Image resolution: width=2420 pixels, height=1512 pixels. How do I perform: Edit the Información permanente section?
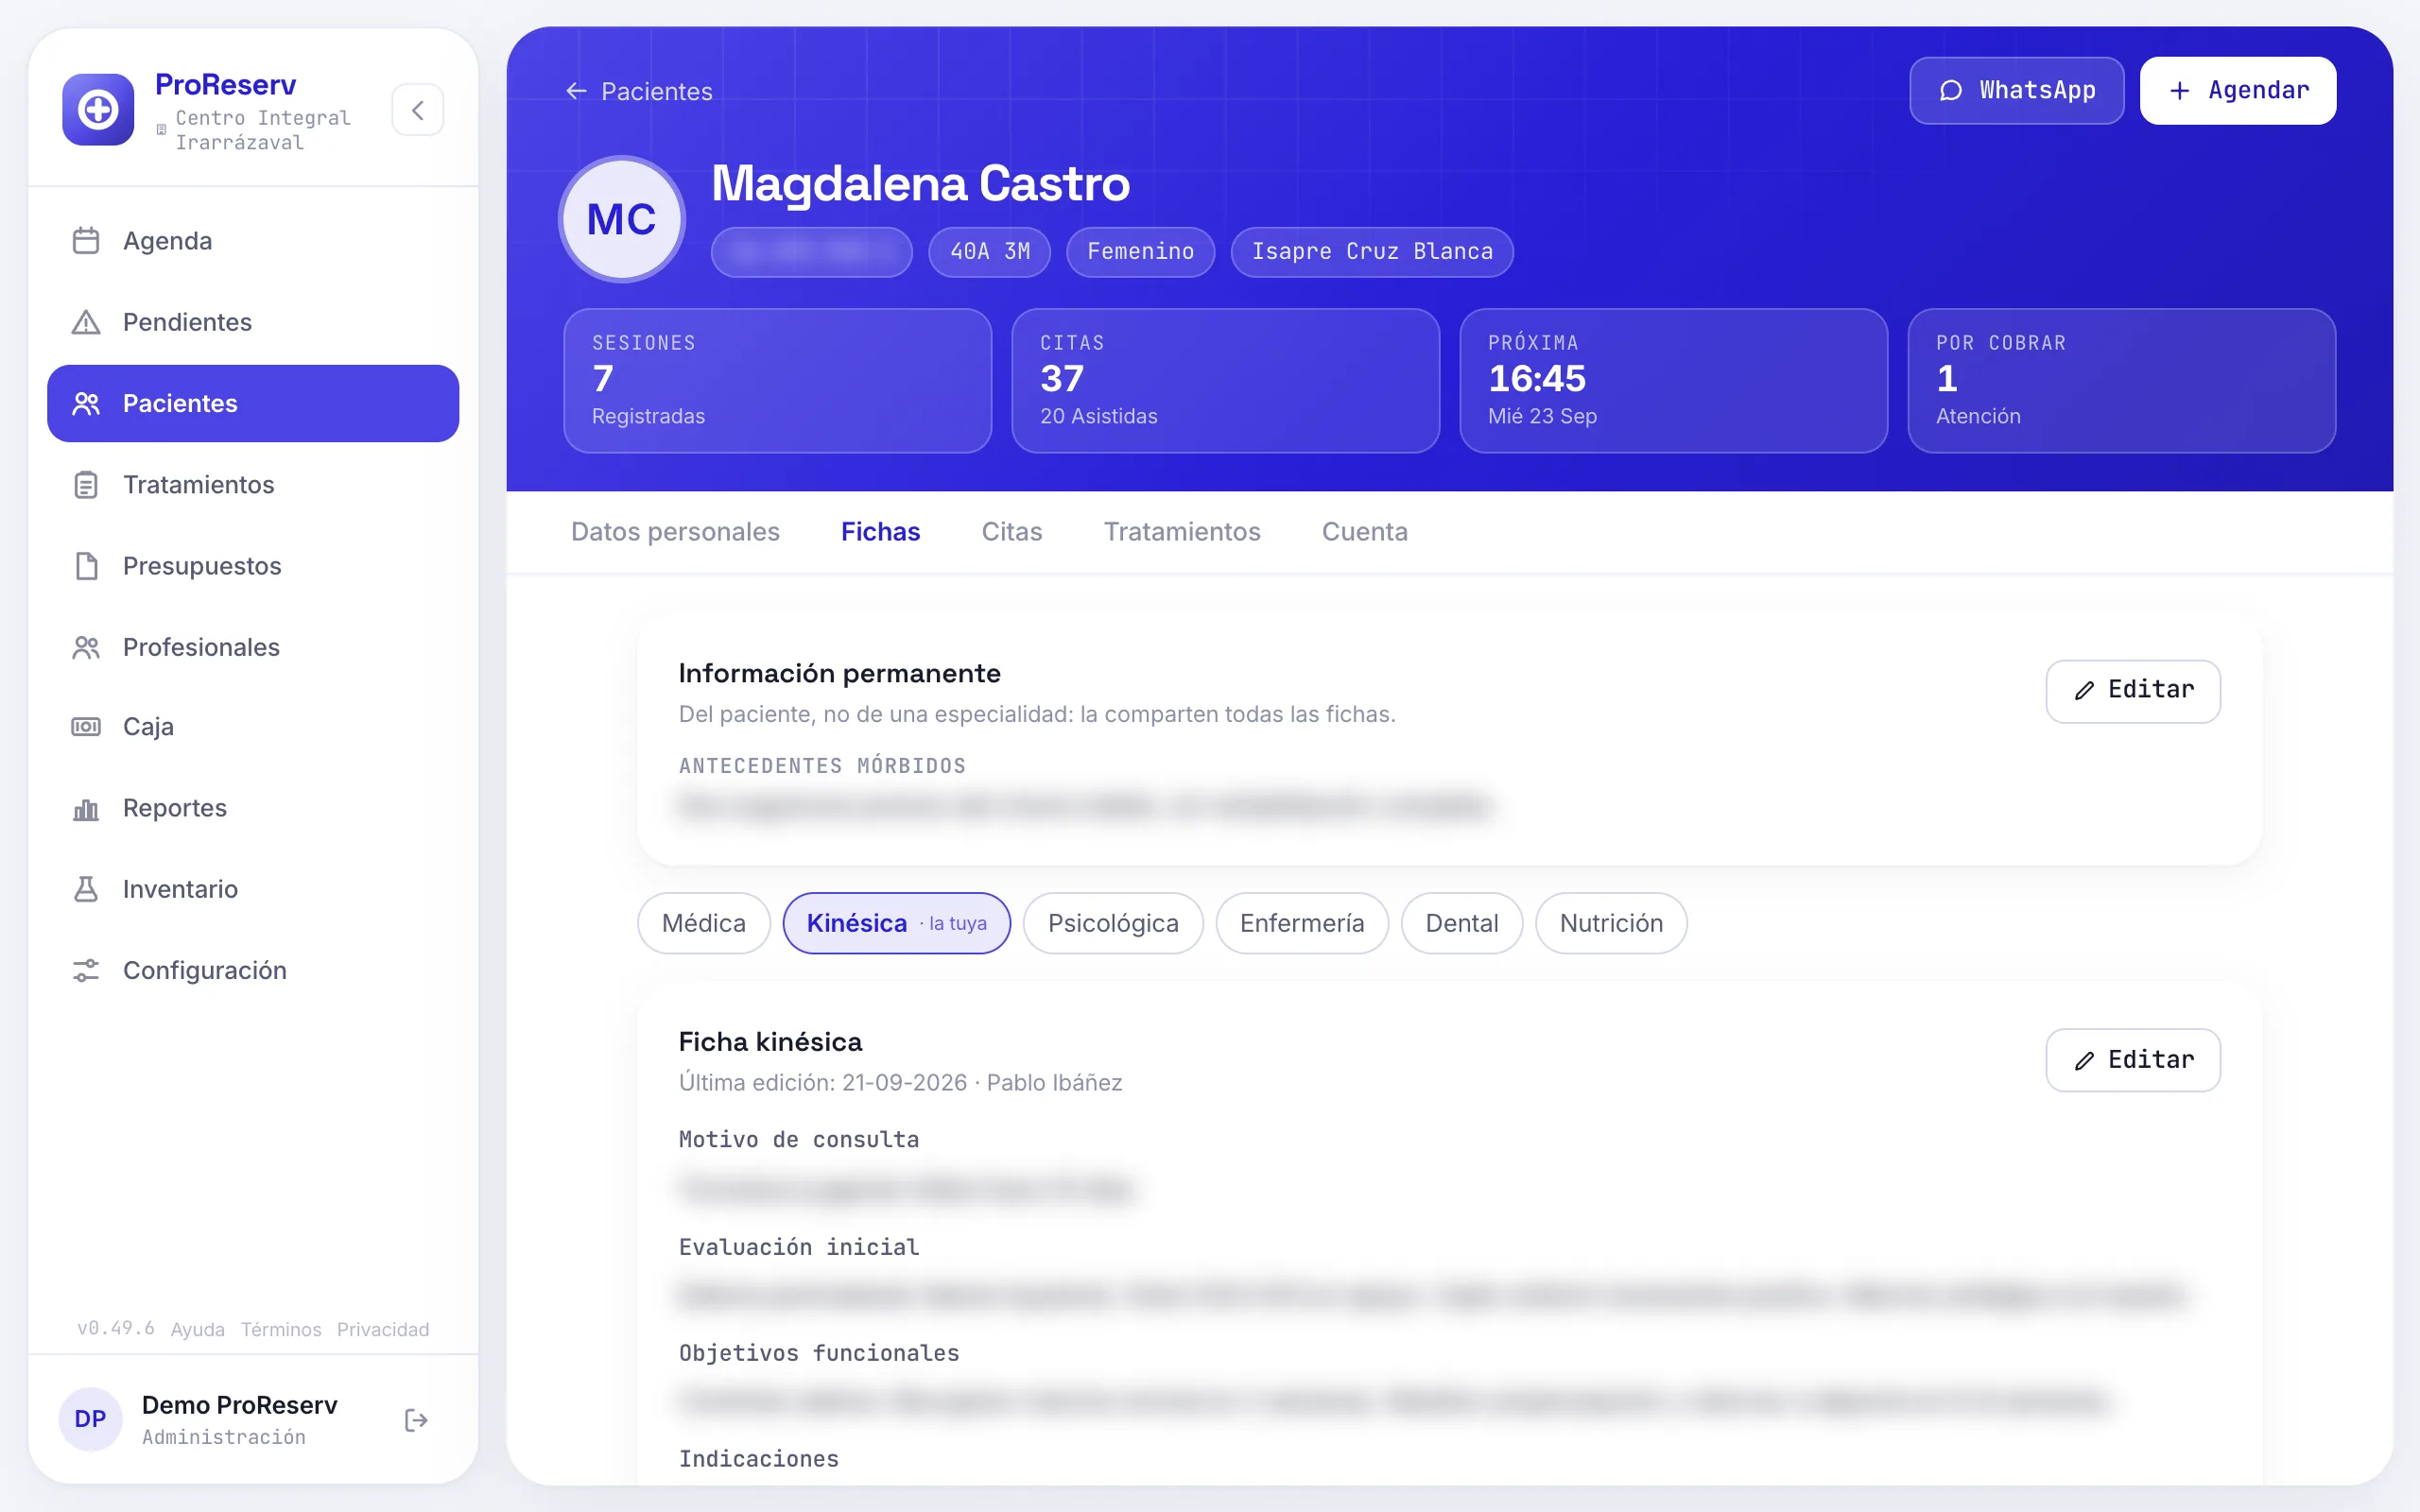[2132, 691]
